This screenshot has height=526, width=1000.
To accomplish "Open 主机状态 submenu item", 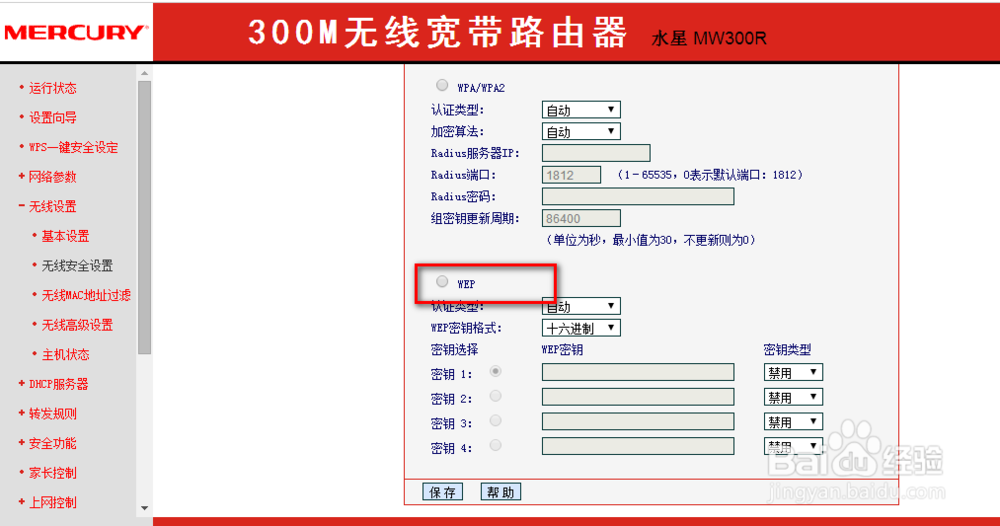I will (x=65, y=354).
